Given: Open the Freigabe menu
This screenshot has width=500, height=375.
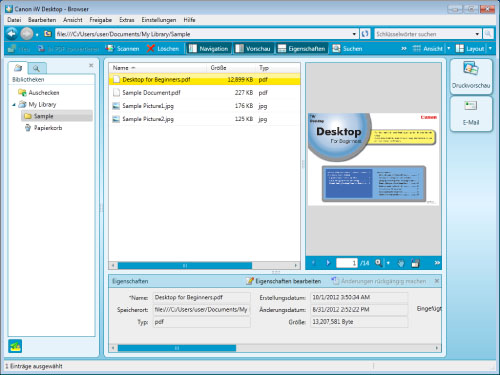Looking at the screenshot, I should click(x=100, y=20).
